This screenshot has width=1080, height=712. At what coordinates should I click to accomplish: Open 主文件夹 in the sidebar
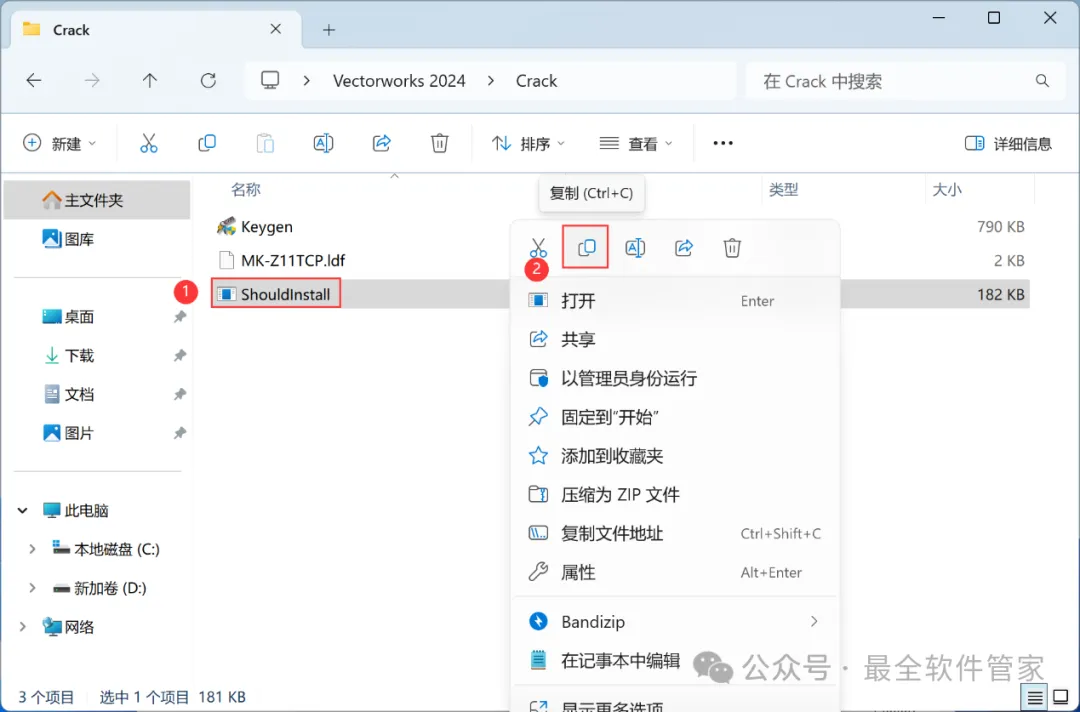(97, 200)
